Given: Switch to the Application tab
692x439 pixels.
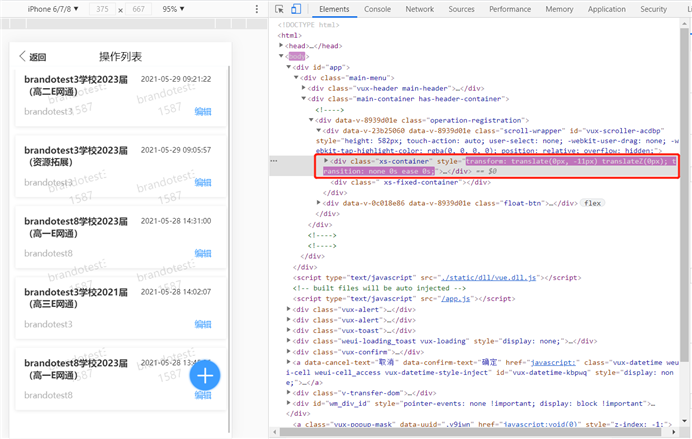Looking at the screenshot, I should tap(606, 9).
